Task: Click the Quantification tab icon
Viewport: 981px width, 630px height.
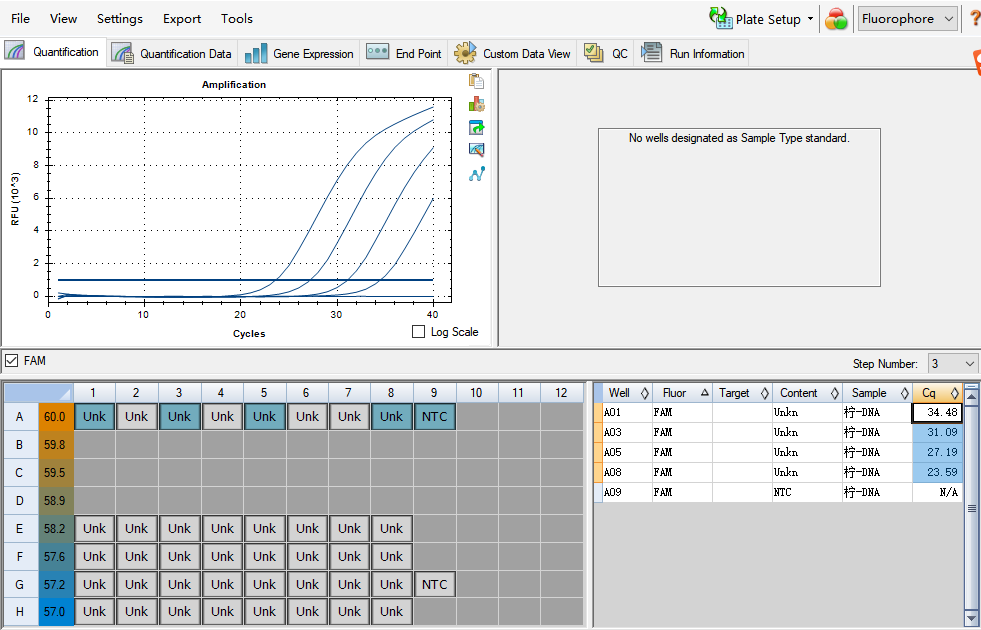Action: (x=15, y=51)
